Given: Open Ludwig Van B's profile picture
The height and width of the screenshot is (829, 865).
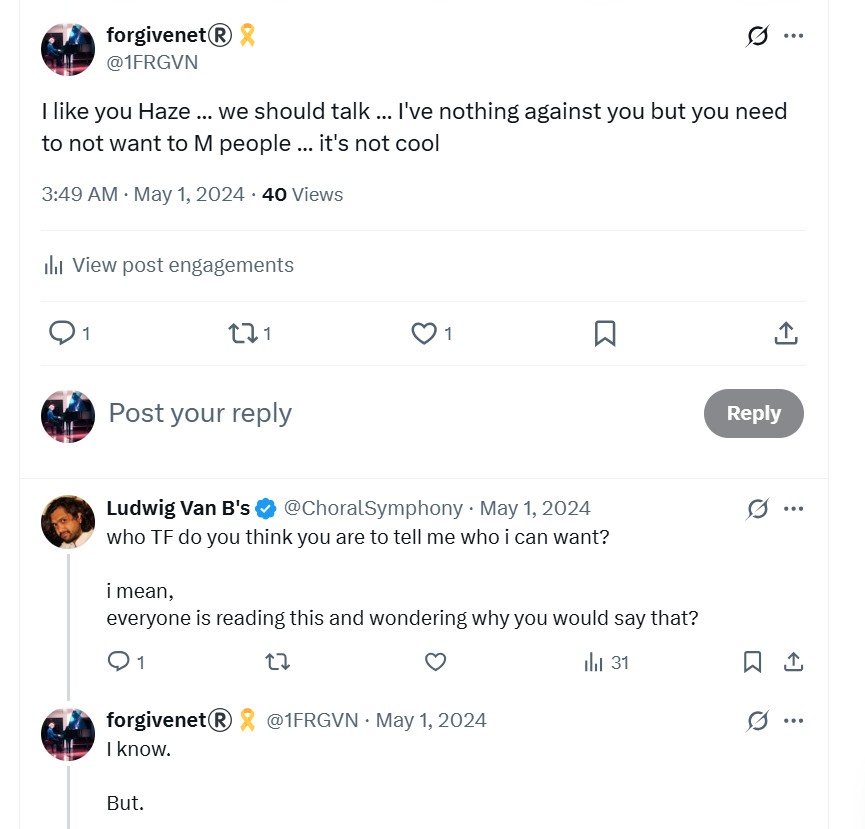Looking at the screenshot, I should tap(68, 522).
